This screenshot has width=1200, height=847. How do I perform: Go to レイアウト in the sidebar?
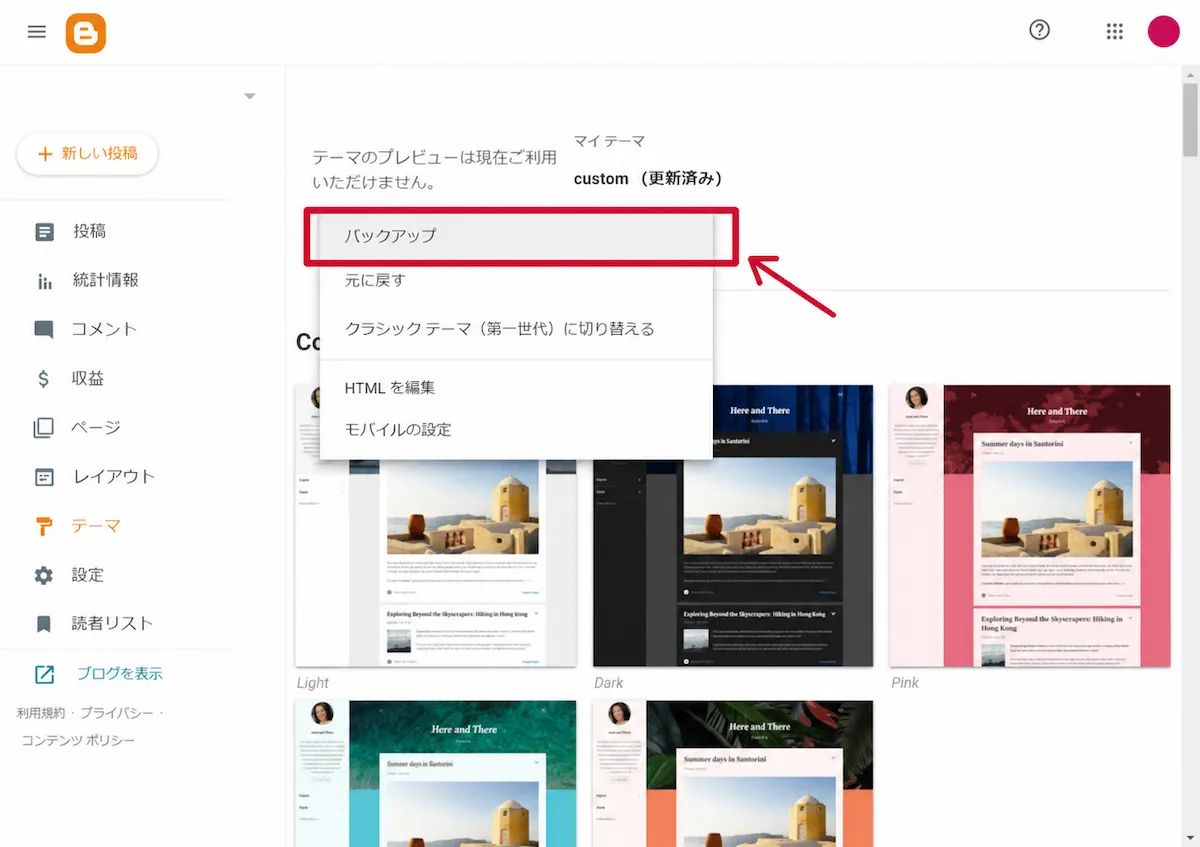click(x=115, y=477)
